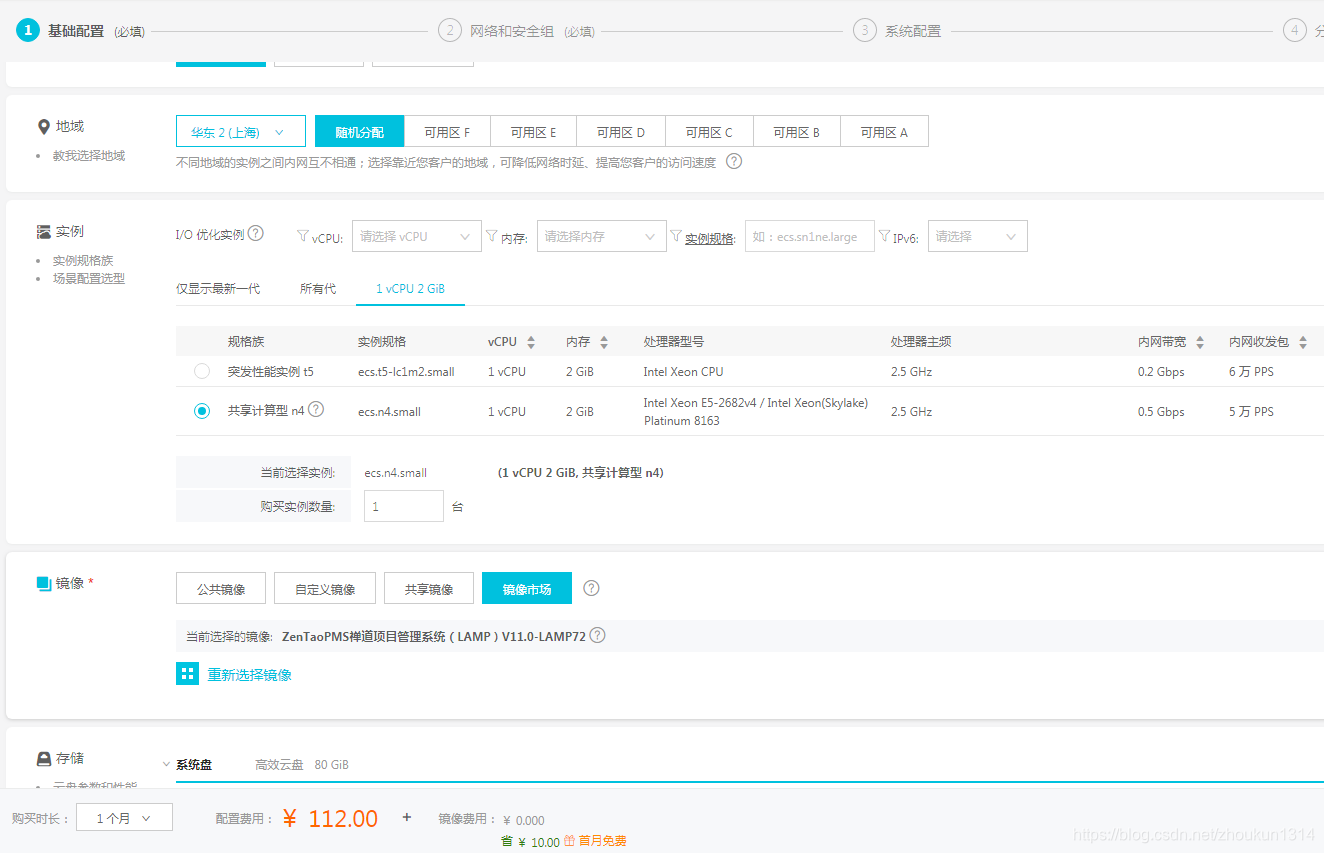Viewport: 1324px width, 853px height.
Task: Click ecs.t5-lc1m2.small table cell
Action: click(406, 372)
